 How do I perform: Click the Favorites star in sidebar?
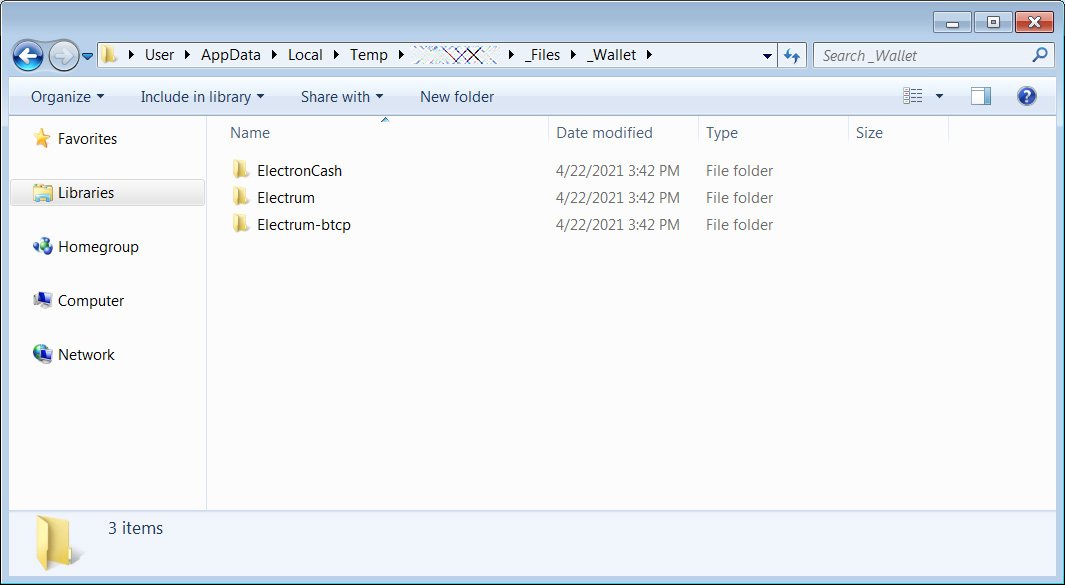click(x=42, y=139)
